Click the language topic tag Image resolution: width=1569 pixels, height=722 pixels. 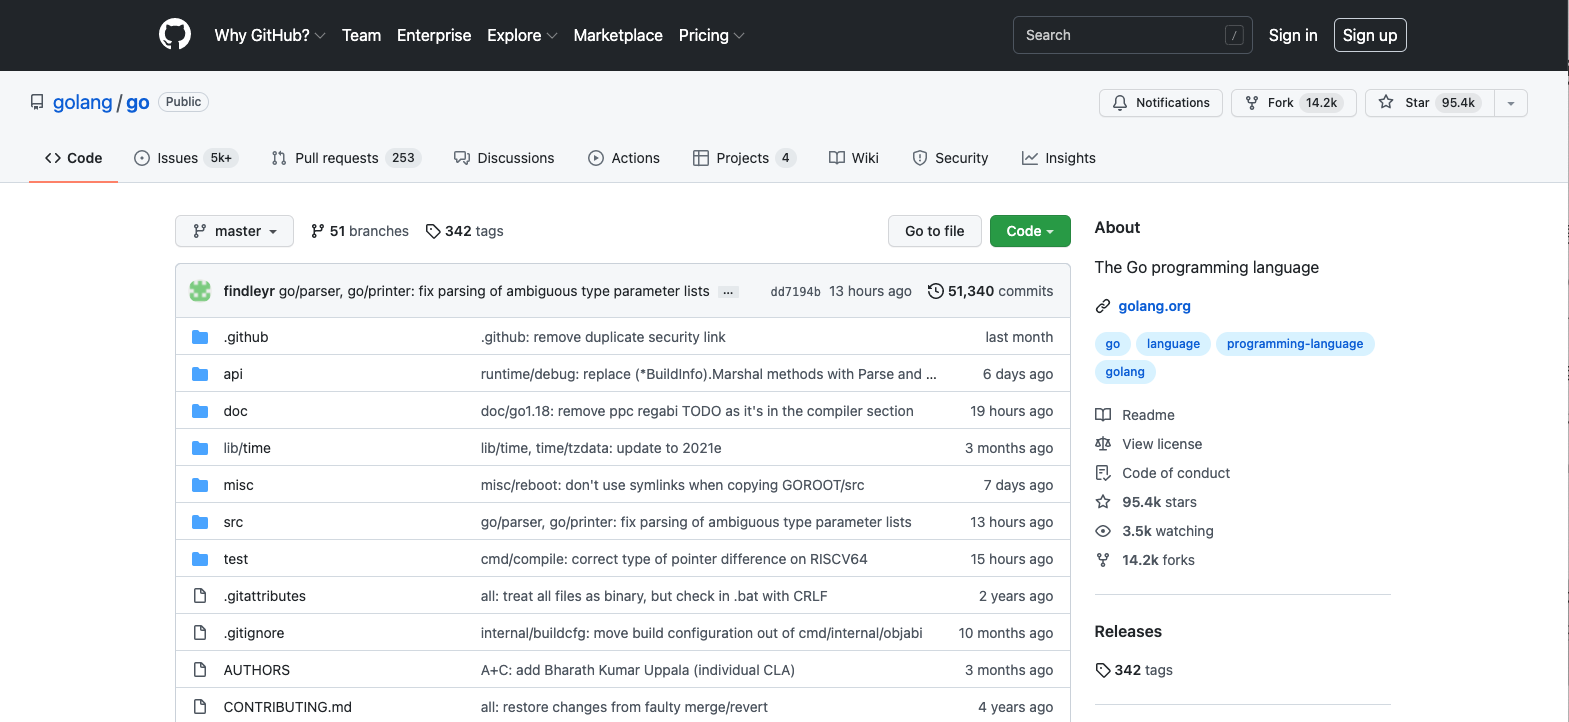click(1173, 344)
